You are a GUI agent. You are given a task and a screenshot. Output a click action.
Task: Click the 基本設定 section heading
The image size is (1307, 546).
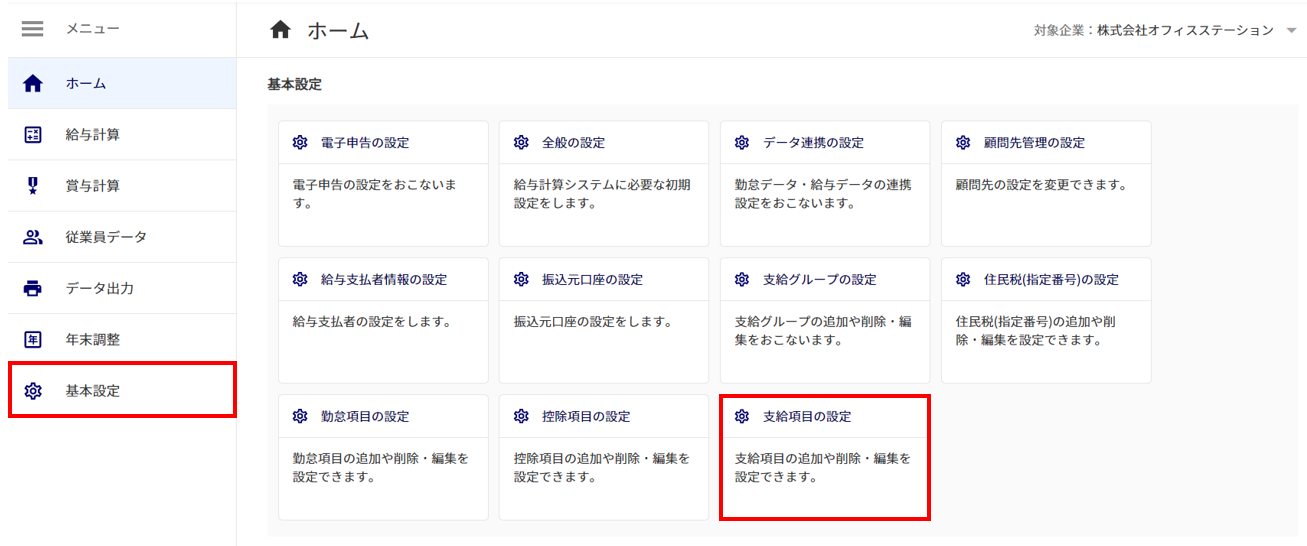click(295, 84)
